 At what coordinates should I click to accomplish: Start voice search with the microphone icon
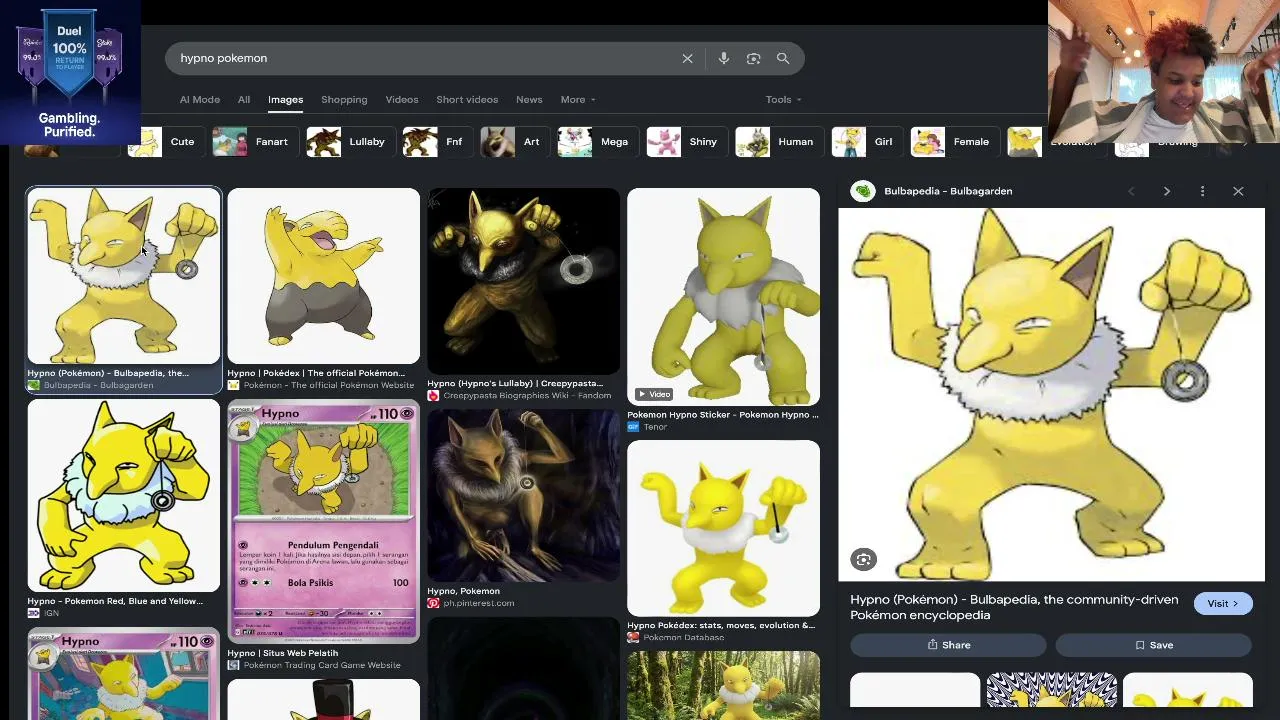click(724, 59)
